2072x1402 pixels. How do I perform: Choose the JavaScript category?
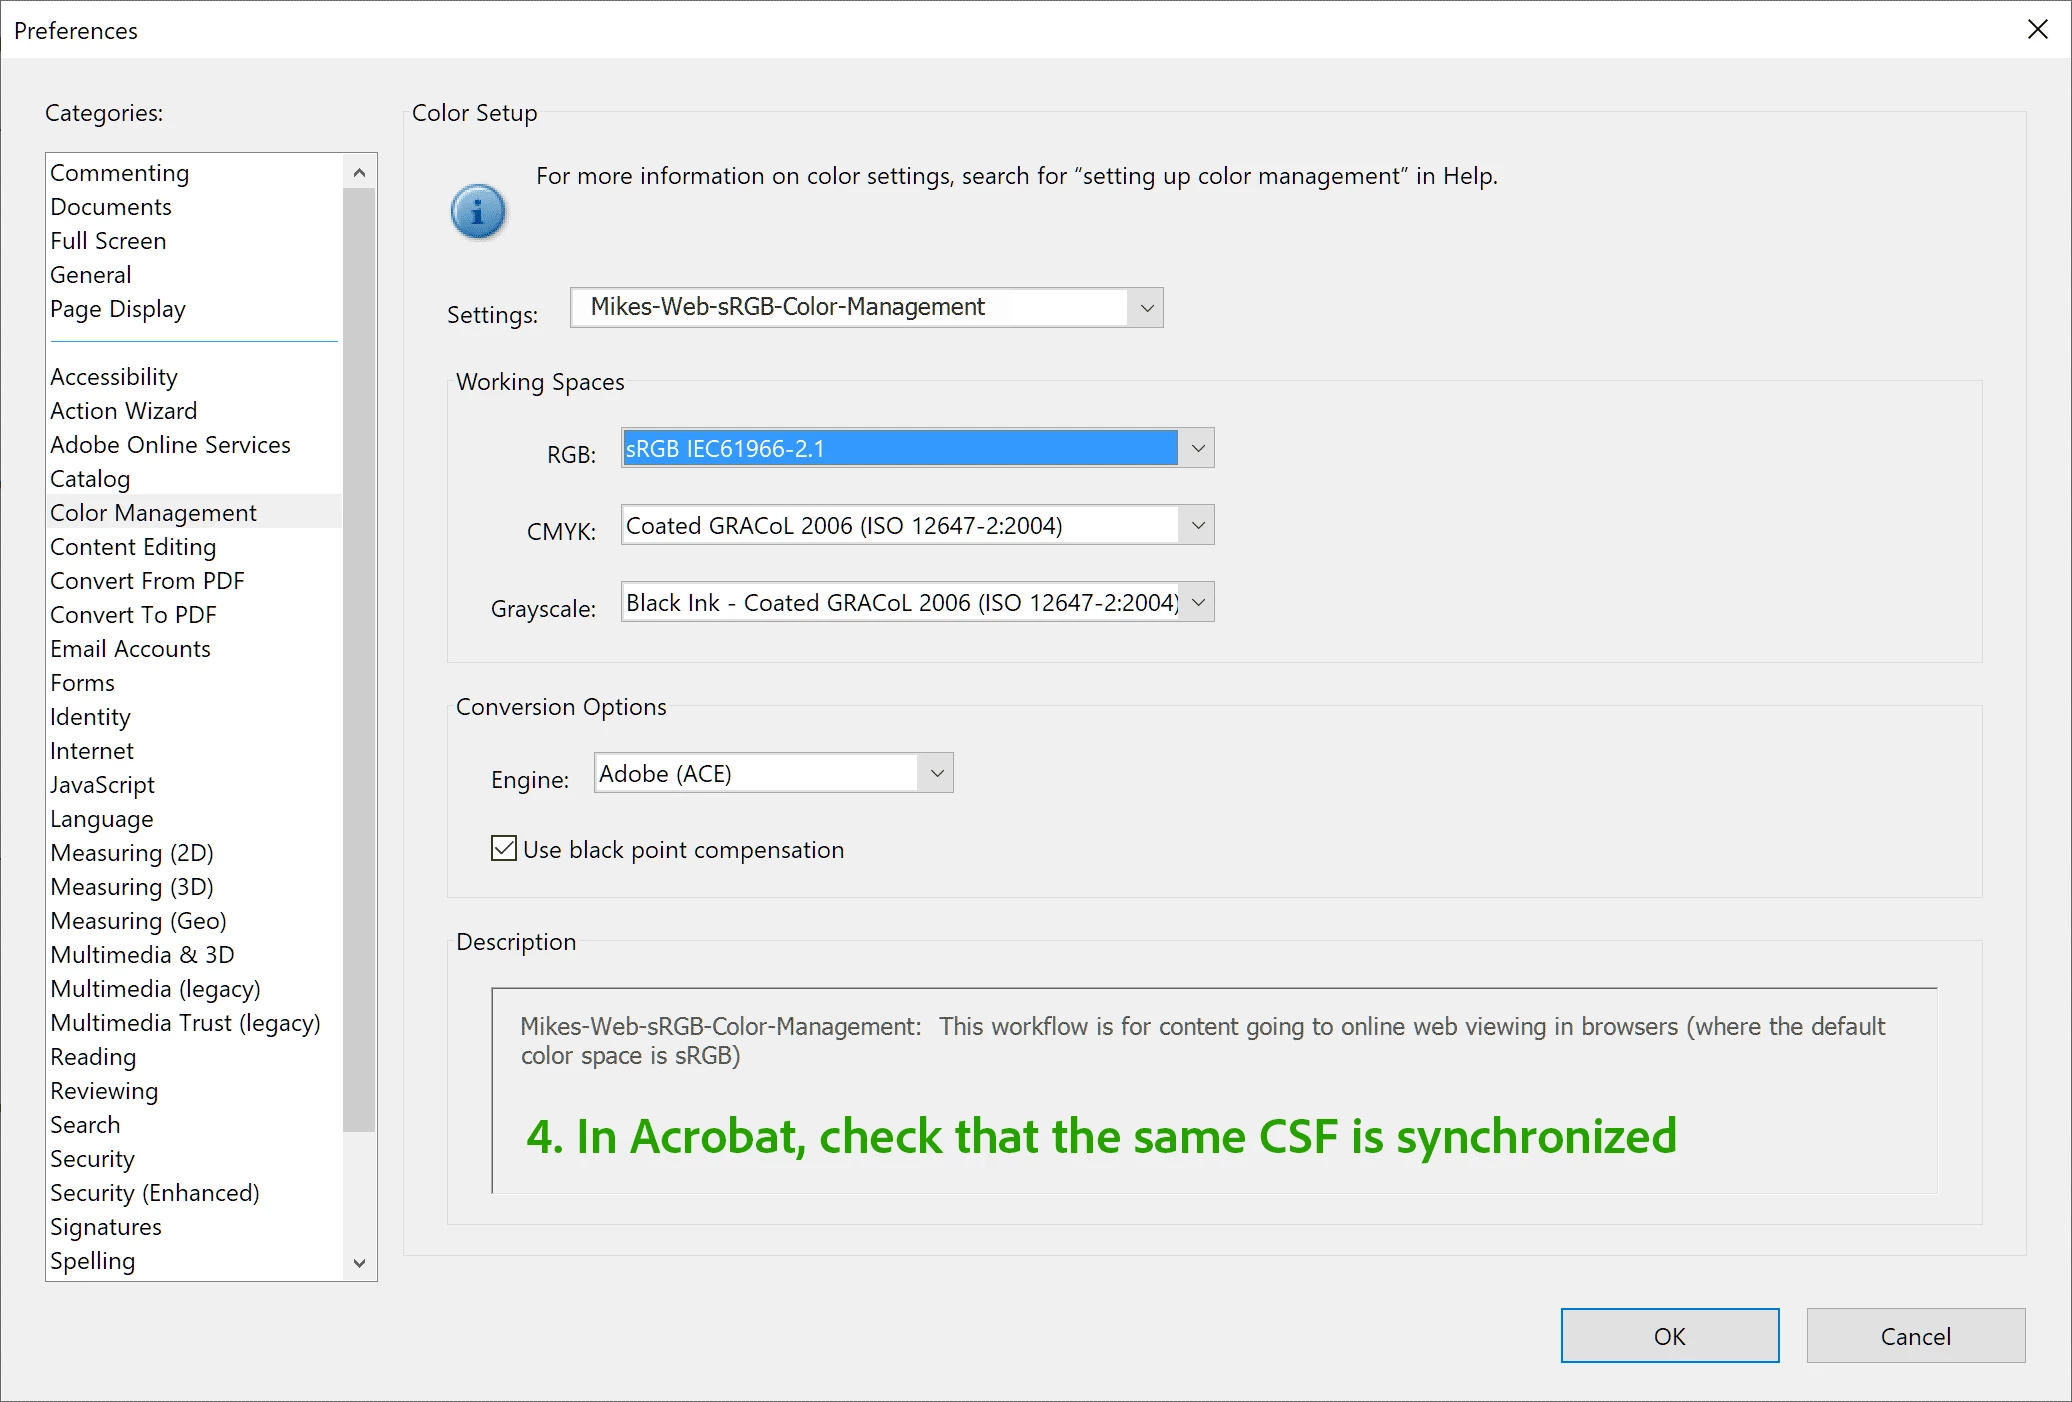point(102,785)
